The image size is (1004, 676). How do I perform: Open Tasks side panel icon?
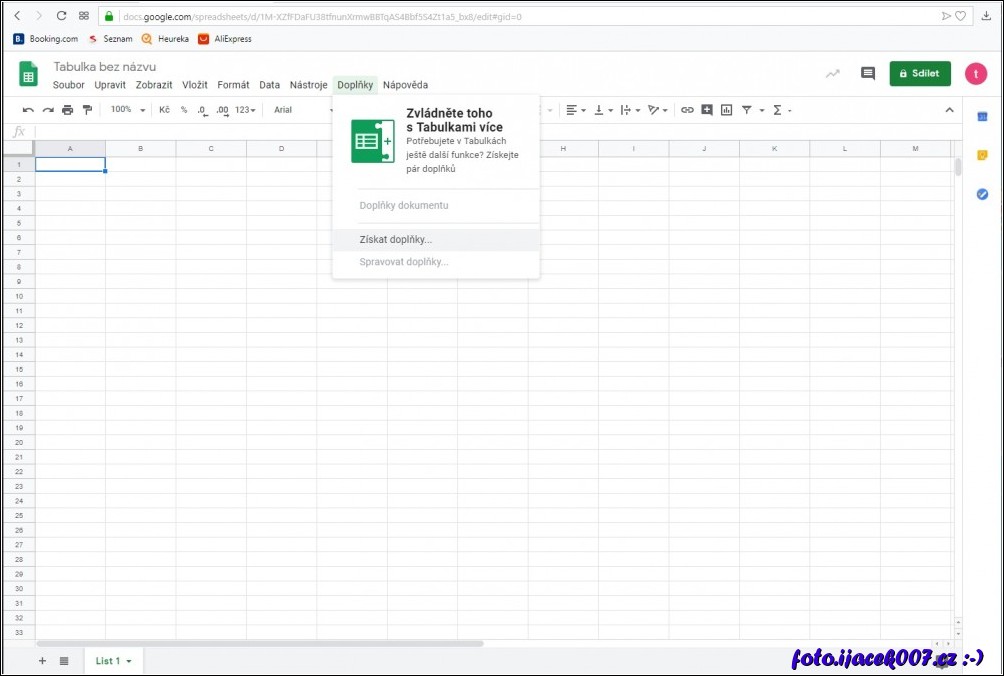pos(982,194)
